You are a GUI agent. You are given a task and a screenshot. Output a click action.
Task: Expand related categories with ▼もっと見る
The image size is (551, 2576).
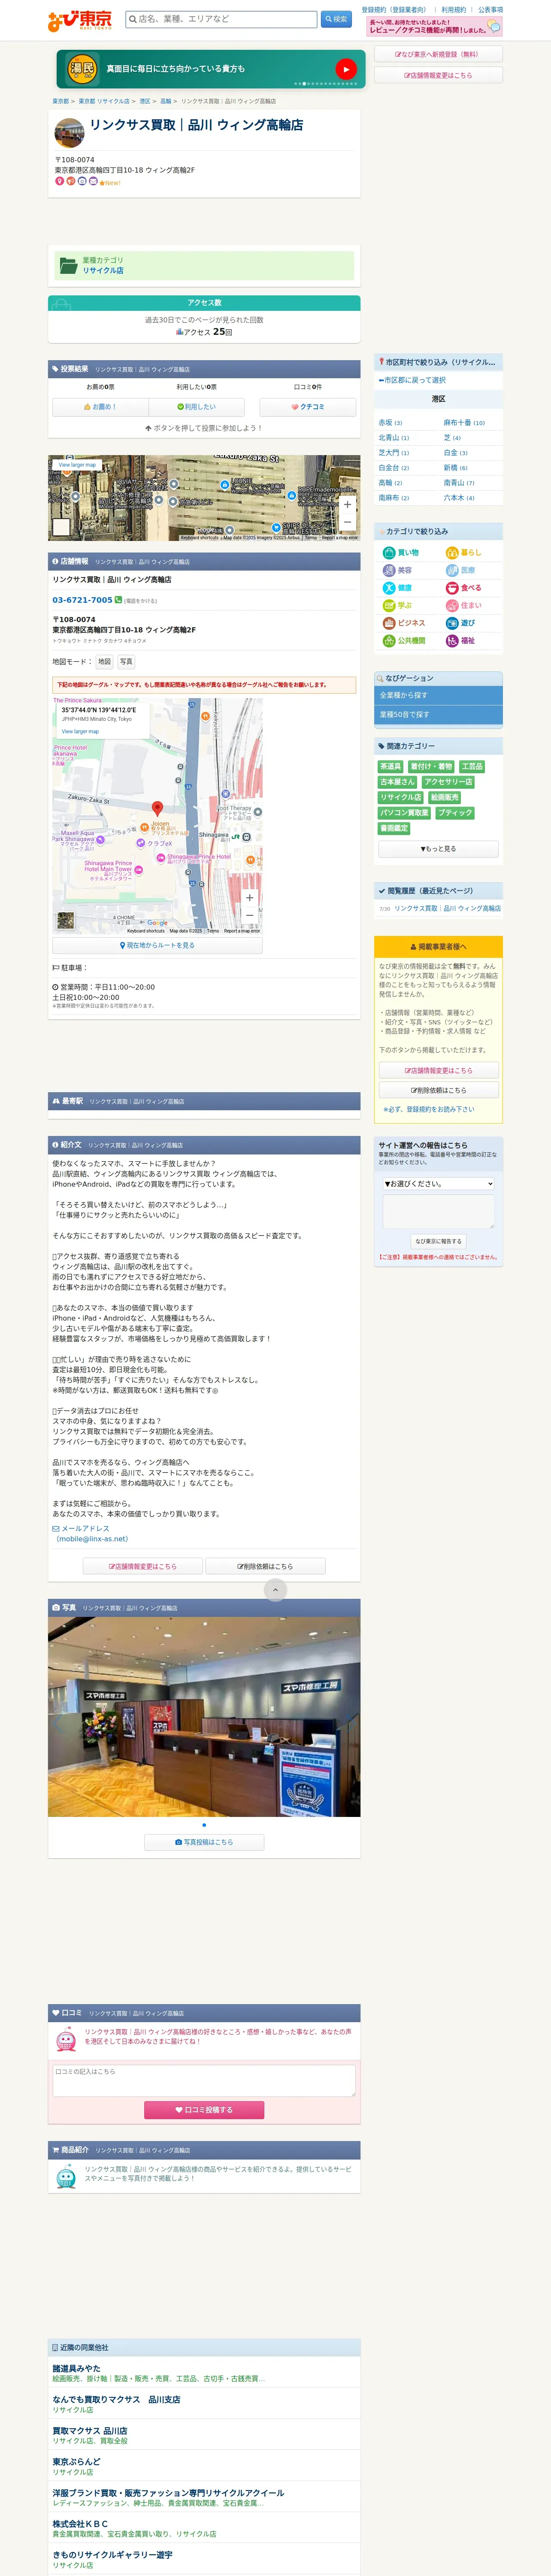[x=438, y=849]
